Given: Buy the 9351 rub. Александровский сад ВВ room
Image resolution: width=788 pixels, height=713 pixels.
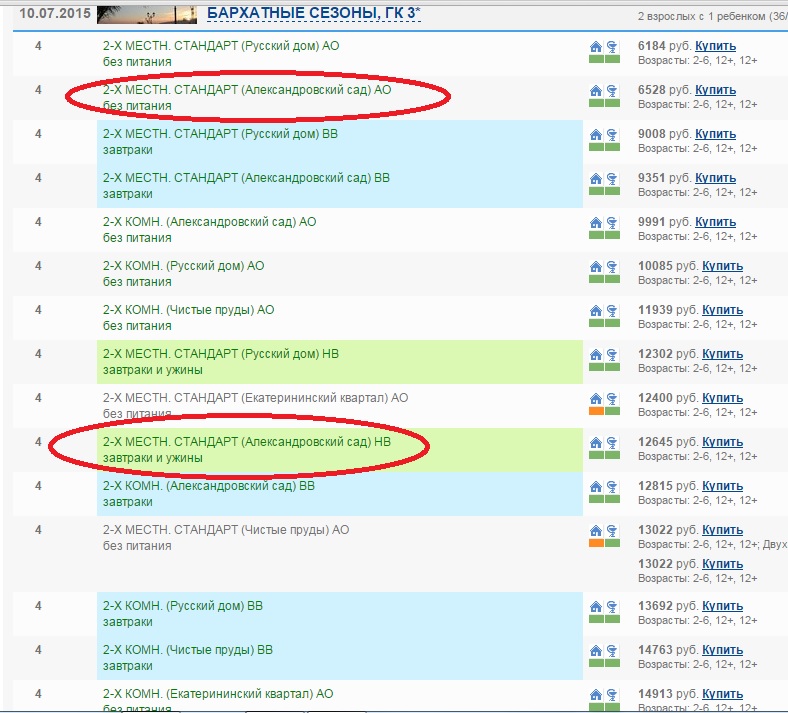Looking at the screenshot, I should (715, 178).
